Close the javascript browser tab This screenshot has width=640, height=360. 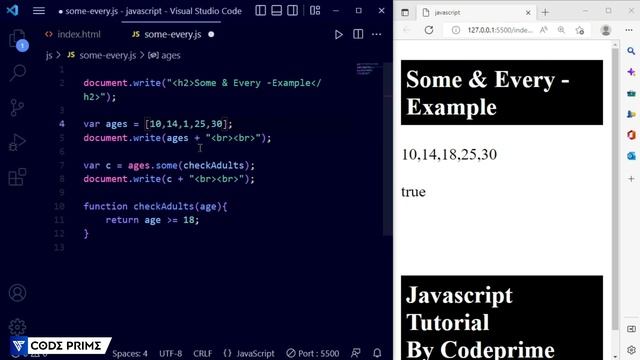(x=528, y=13)
